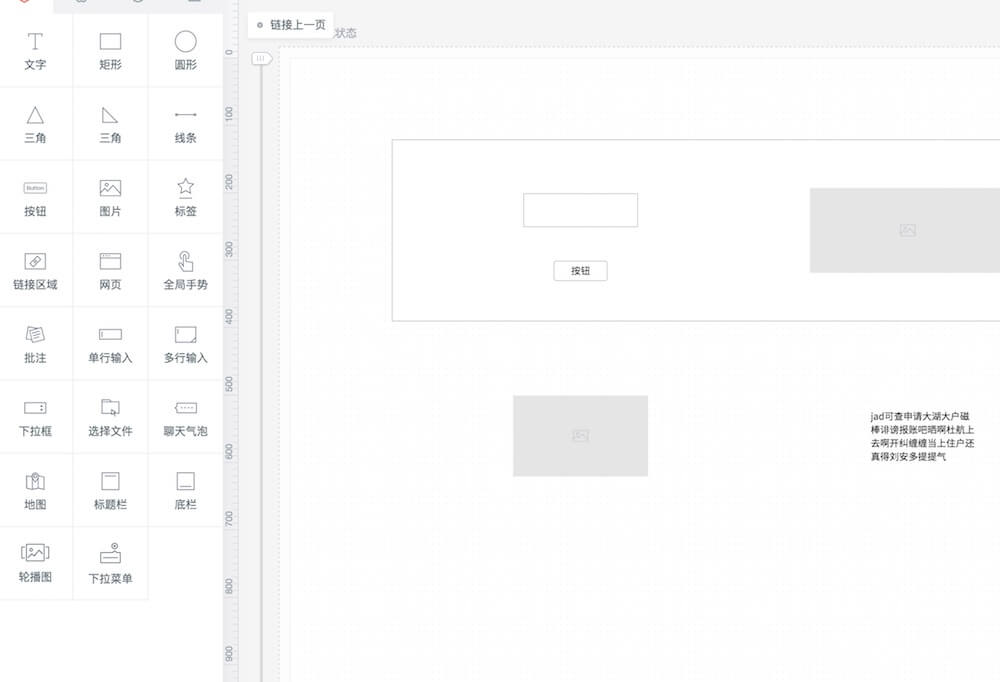Screen dimensions: 1000x682
Task: Select the 下拉框 dropdown box component
Action: click(35, 417)
